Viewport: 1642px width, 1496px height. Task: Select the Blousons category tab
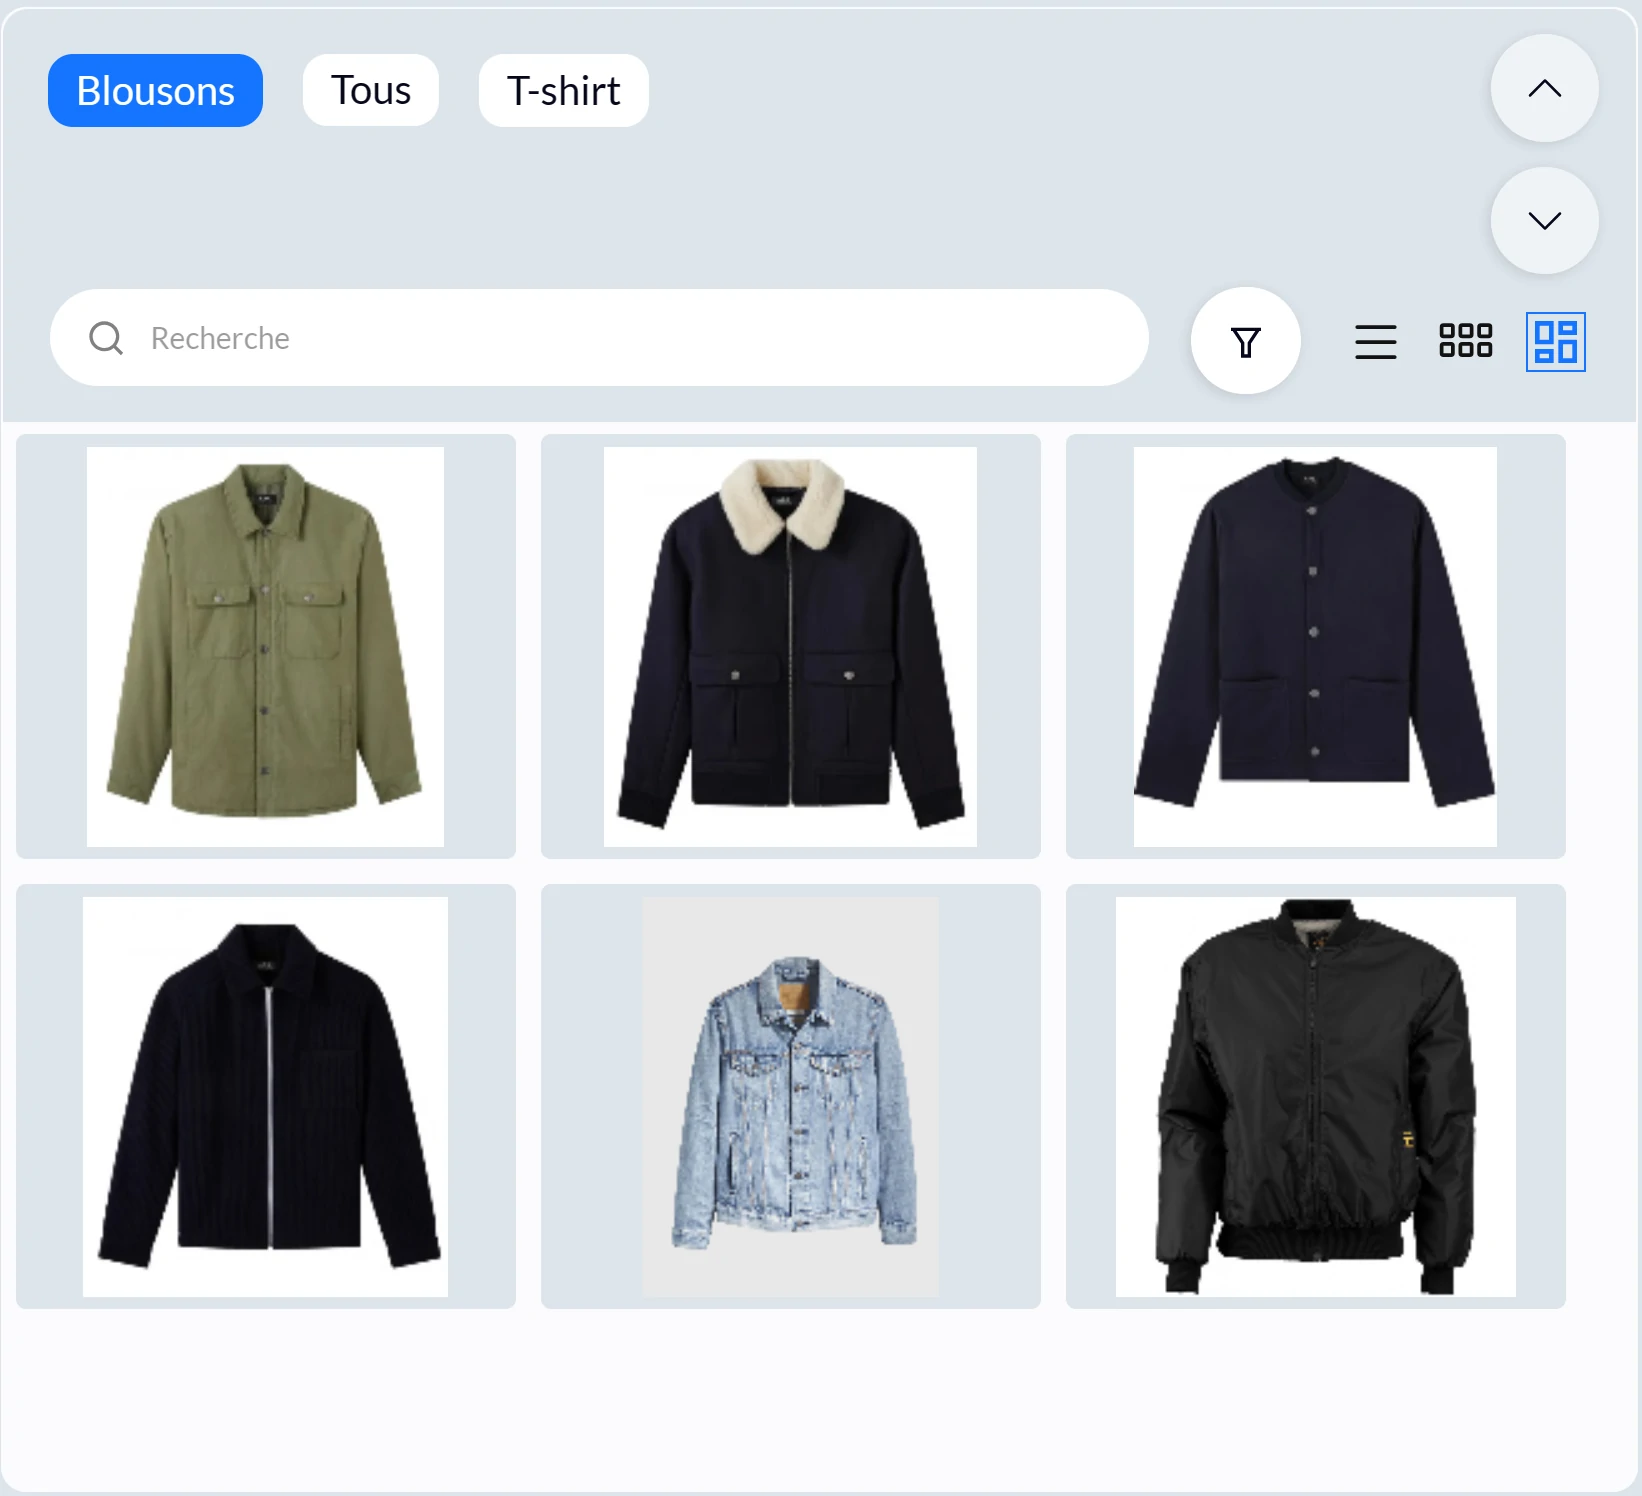155,91
